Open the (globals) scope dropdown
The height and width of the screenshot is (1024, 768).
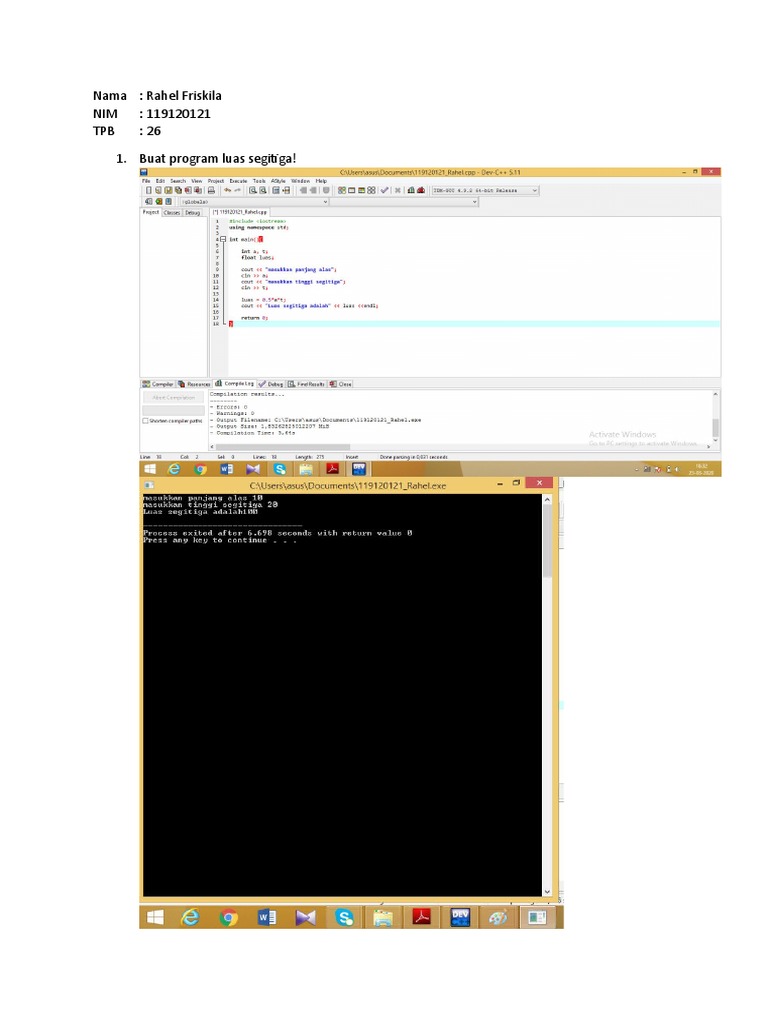254,202
